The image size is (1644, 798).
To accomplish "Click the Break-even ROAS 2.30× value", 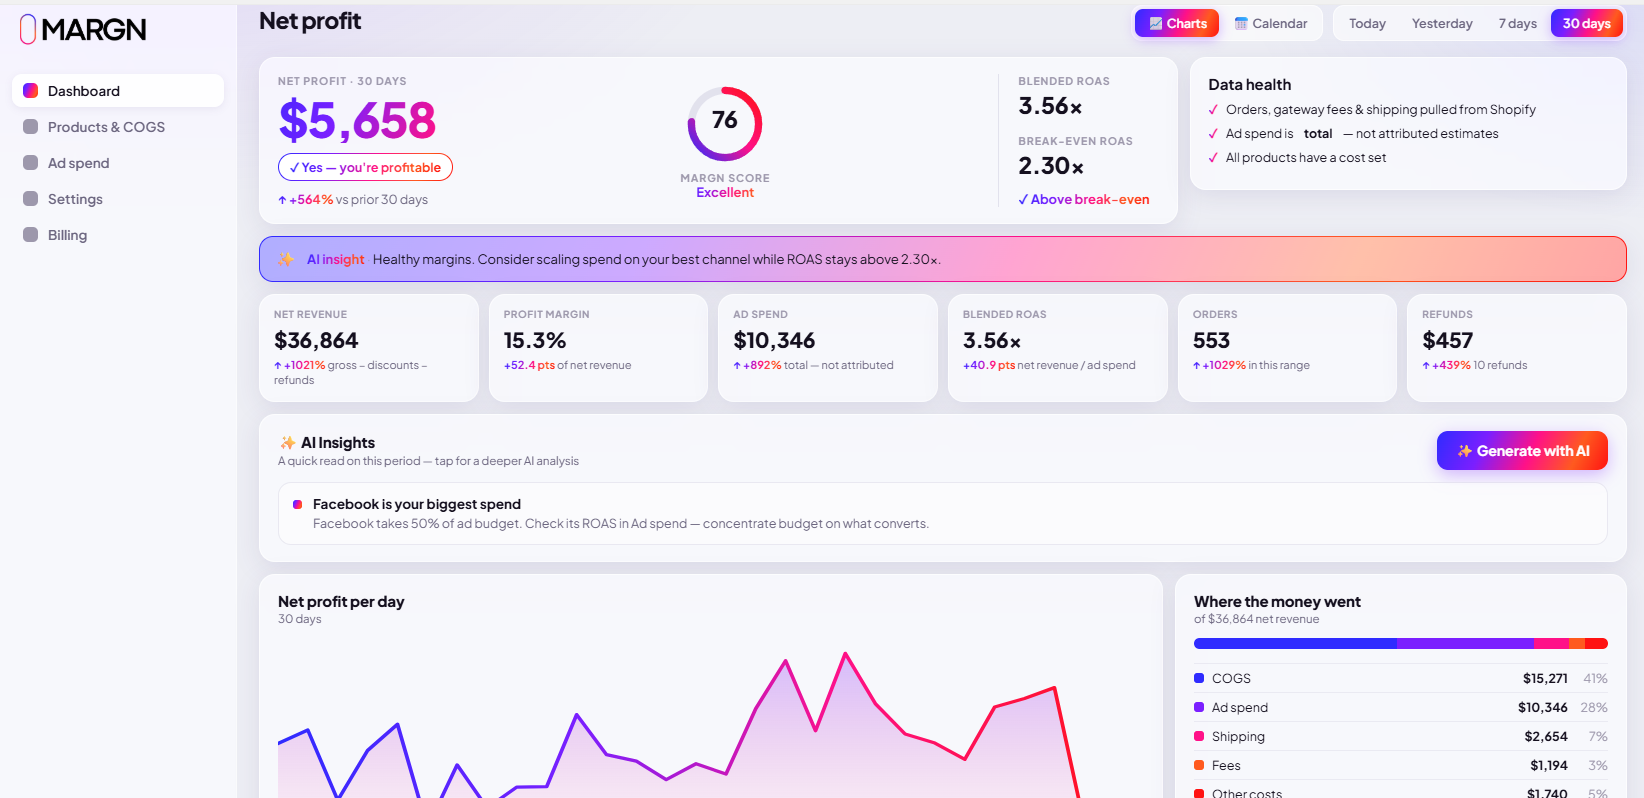I will click(1051, 166).
